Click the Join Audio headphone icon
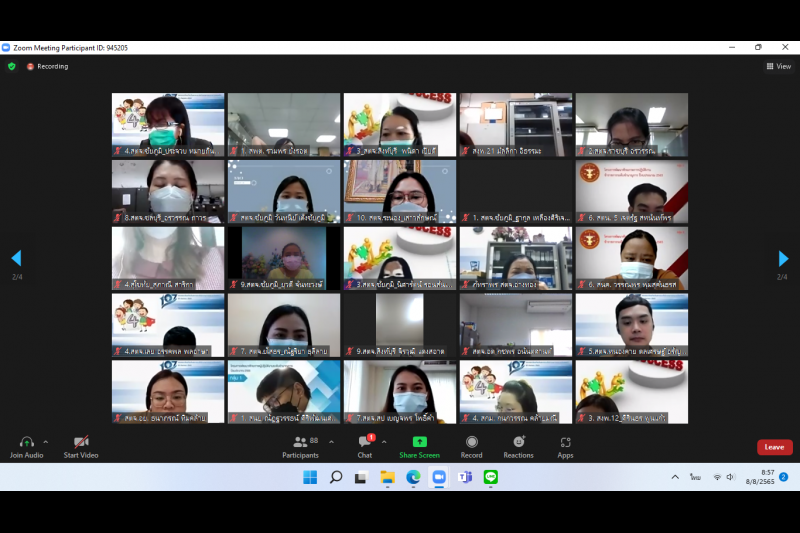 pos(26,442)
